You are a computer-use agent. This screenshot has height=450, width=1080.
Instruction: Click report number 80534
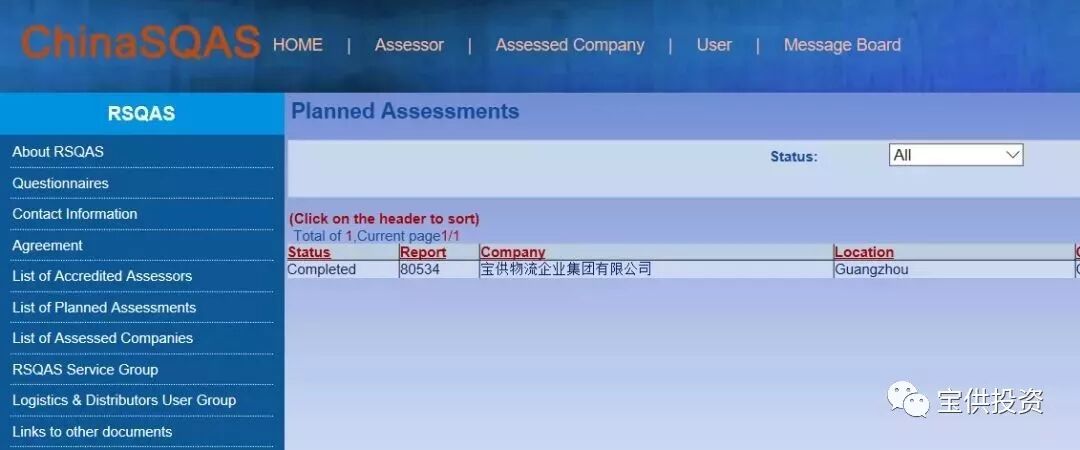(x=419, y=269)
